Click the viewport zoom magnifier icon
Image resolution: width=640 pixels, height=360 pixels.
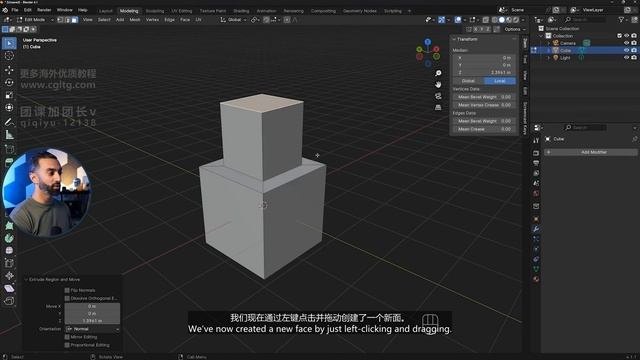[438, 73]
